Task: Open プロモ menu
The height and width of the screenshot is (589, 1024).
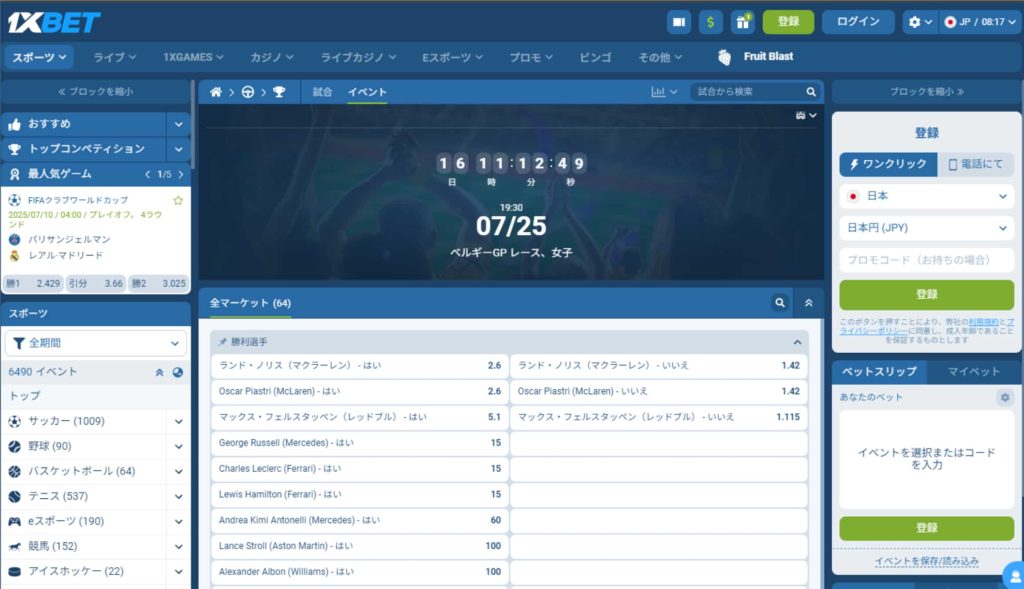Action: [x=530, y=57]
